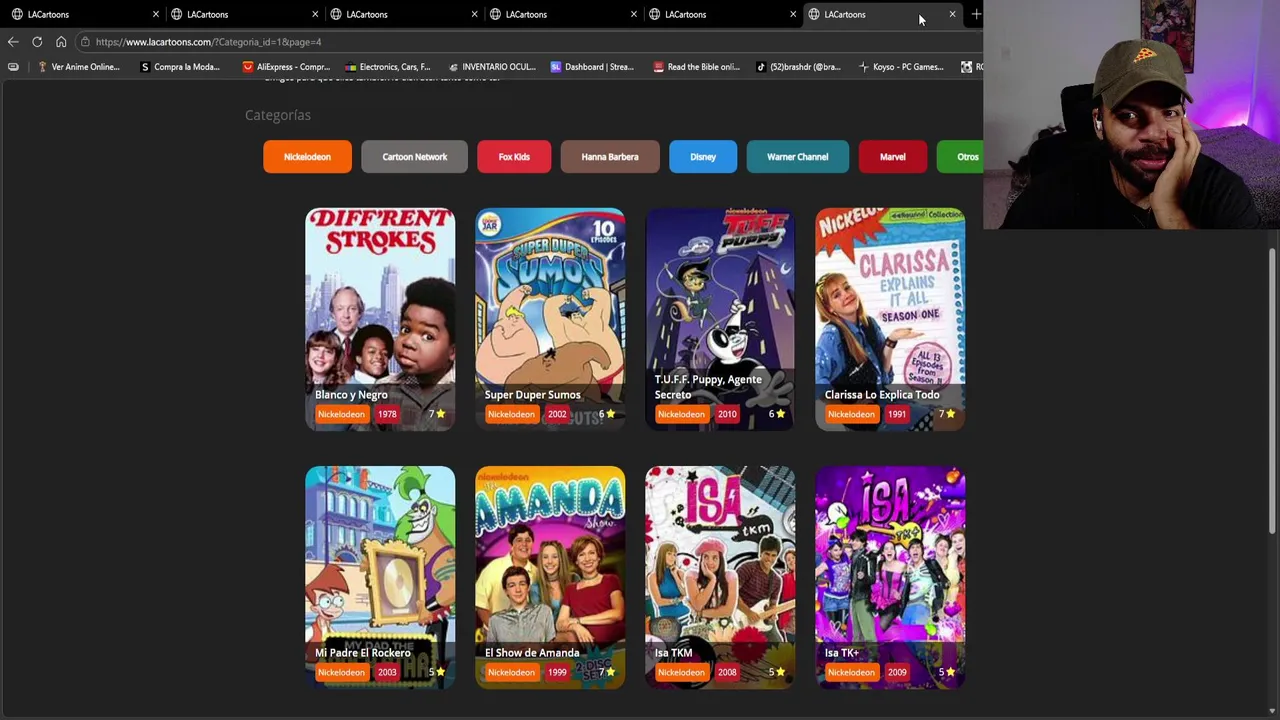Open the (52)brashdr TikTok bookmark

tap(798, 67)
